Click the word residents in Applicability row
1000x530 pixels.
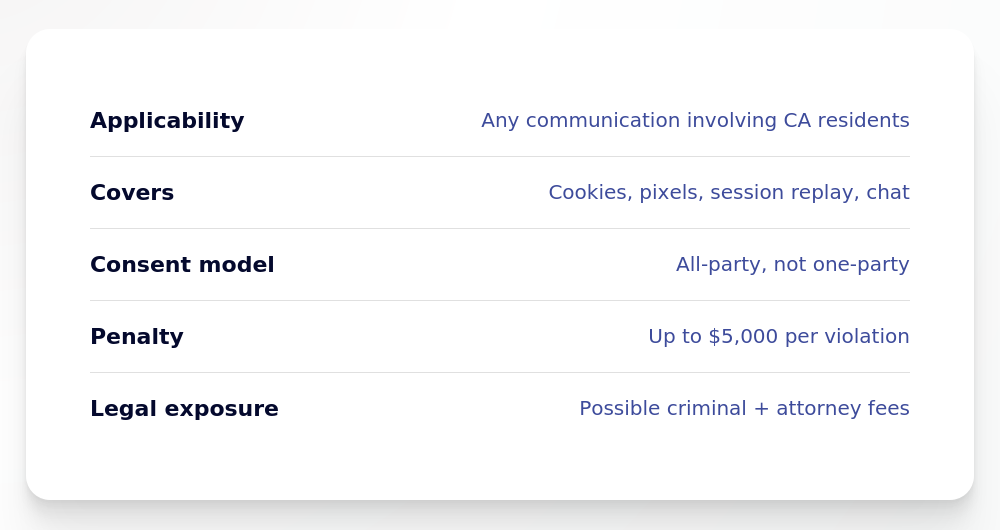(864, 121)
